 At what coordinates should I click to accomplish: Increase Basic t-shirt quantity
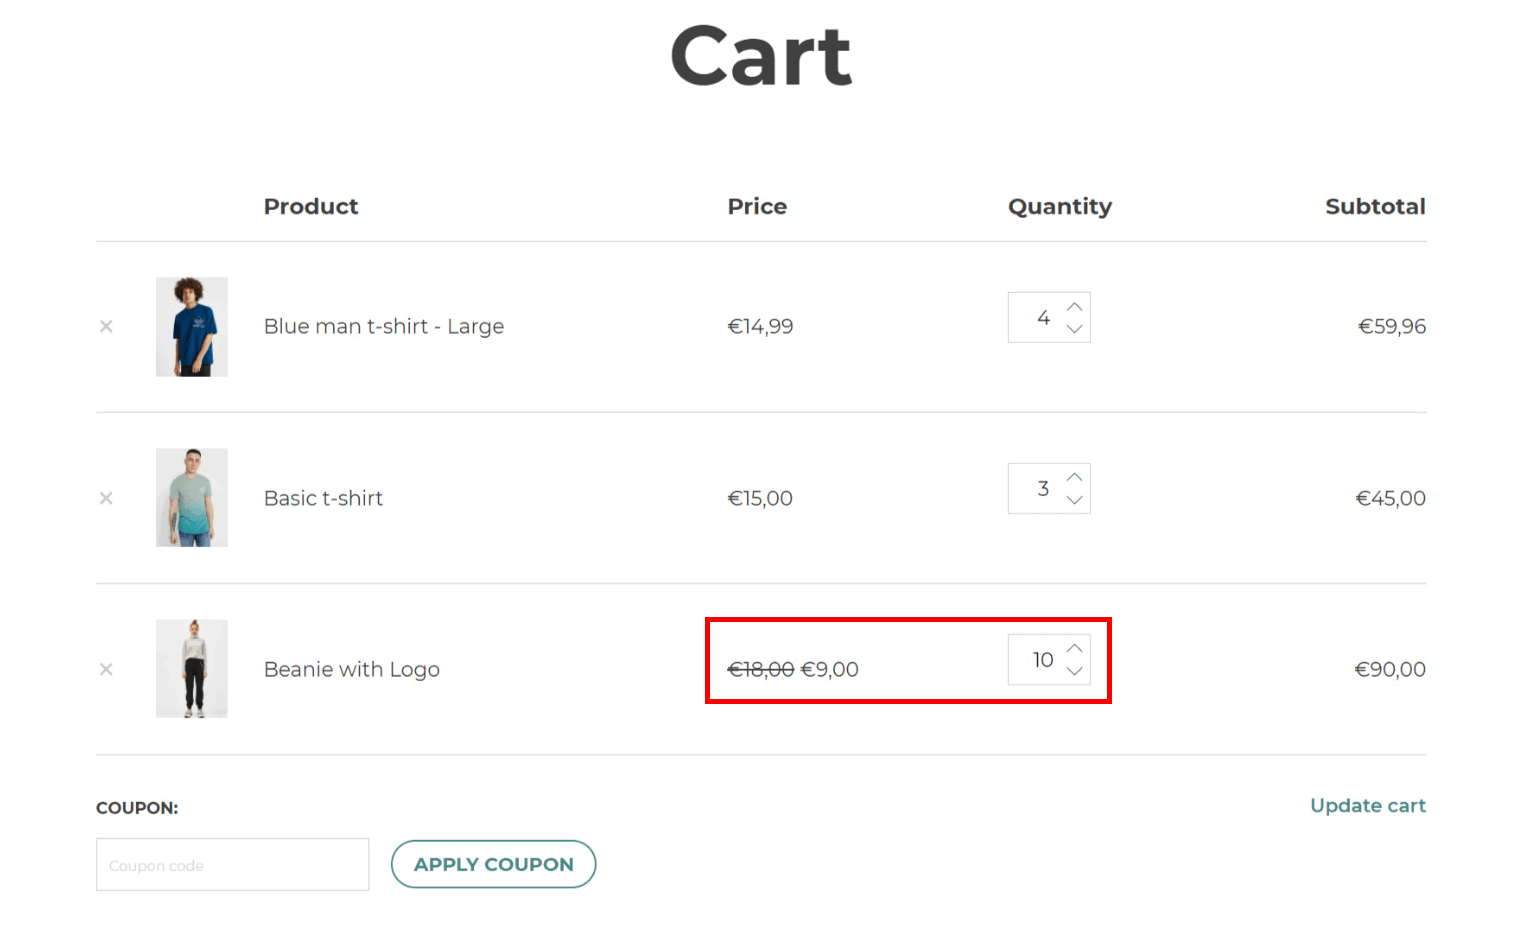pyautogui.click(x=1074, y=477)
